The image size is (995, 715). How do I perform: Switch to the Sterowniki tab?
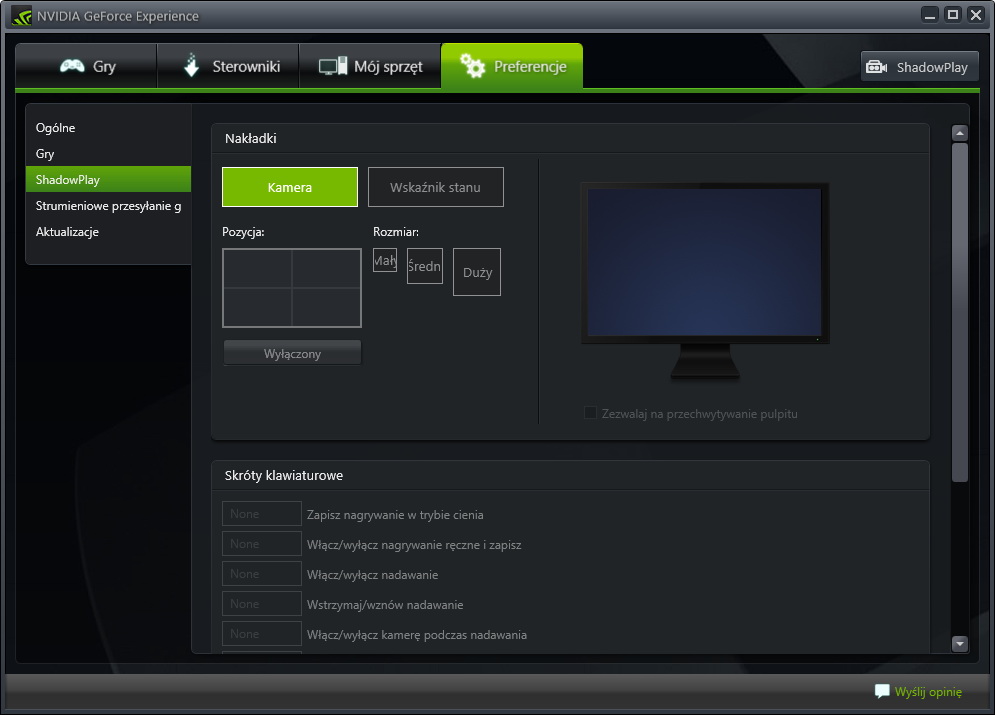tap(228, 66)
